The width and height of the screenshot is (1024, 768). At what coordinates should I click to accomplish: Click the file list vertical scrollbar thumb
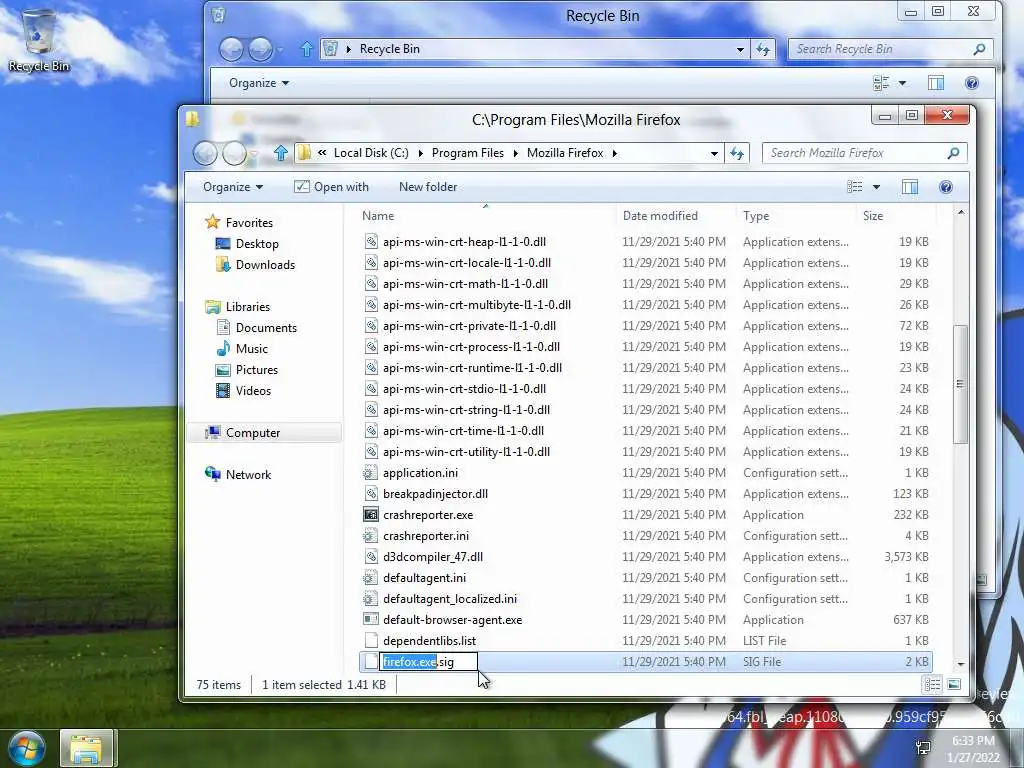(960, 384)
